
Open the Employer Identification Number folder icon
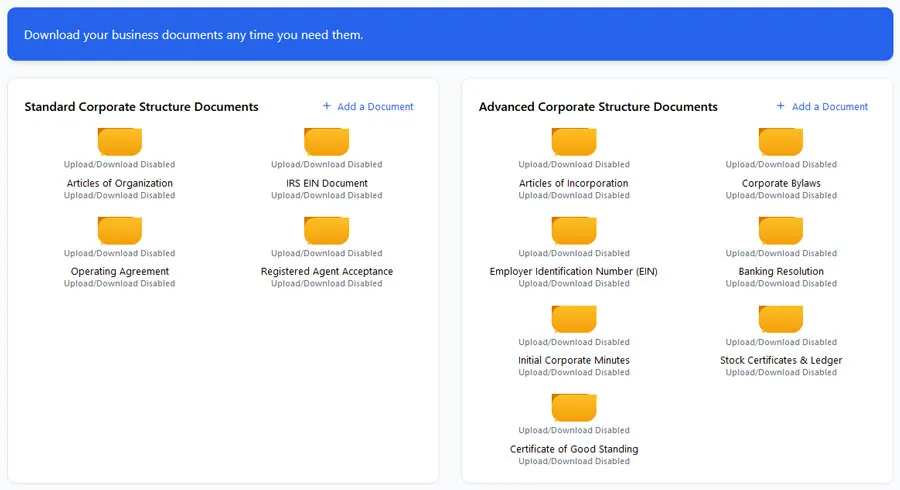pyautogui.click(x=574, y=231)
